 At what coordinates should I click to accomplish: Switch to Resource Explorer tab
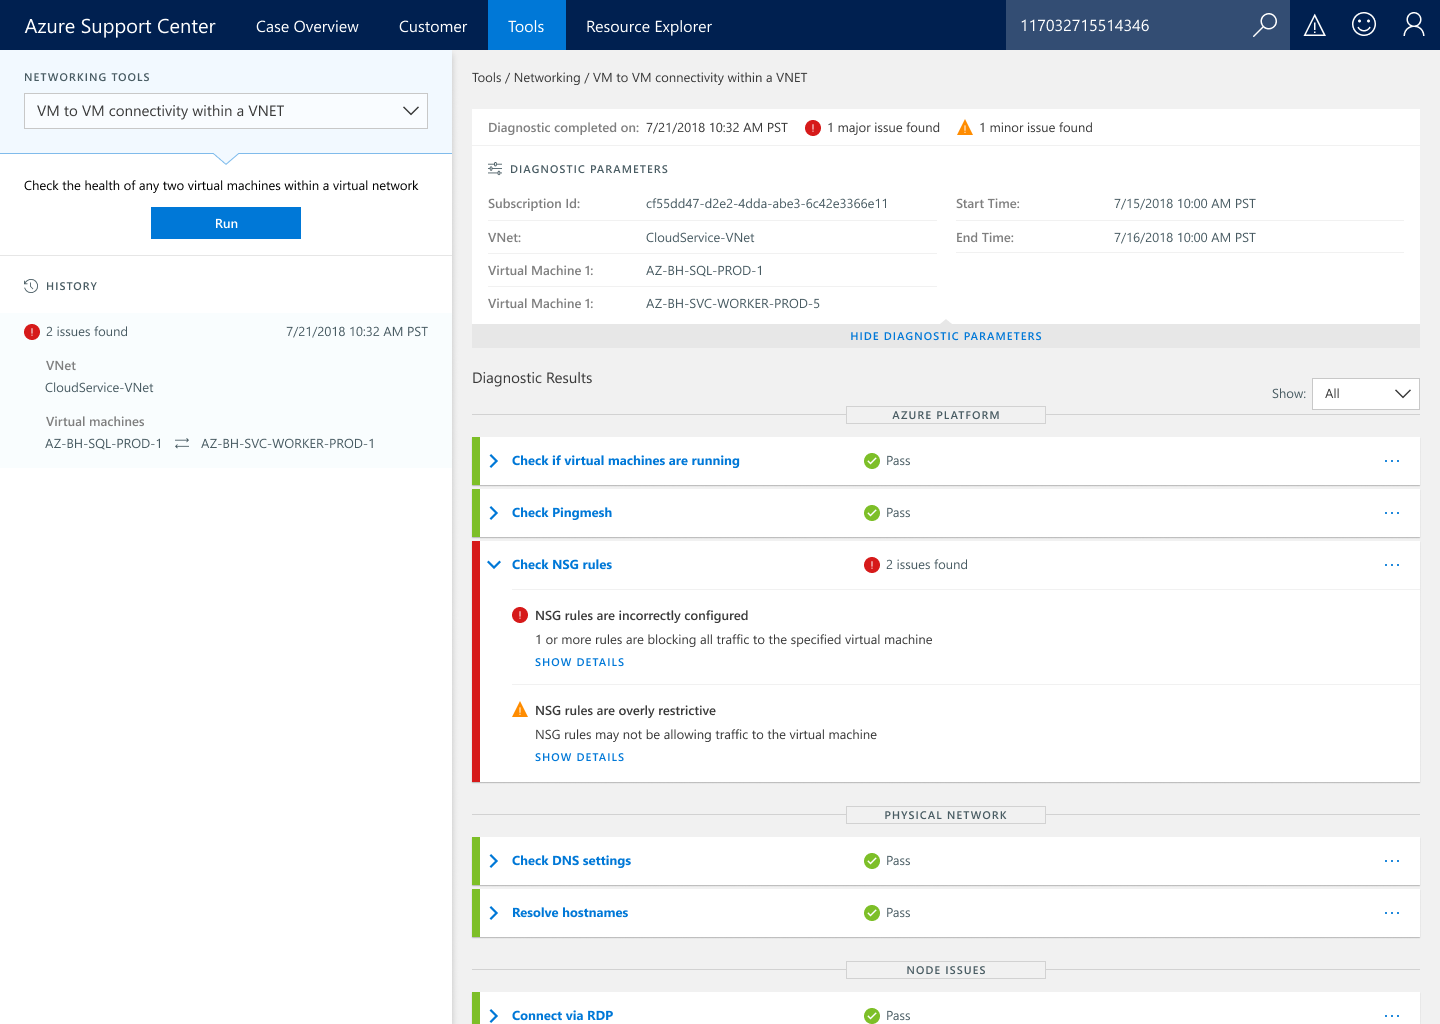point(649,26)
